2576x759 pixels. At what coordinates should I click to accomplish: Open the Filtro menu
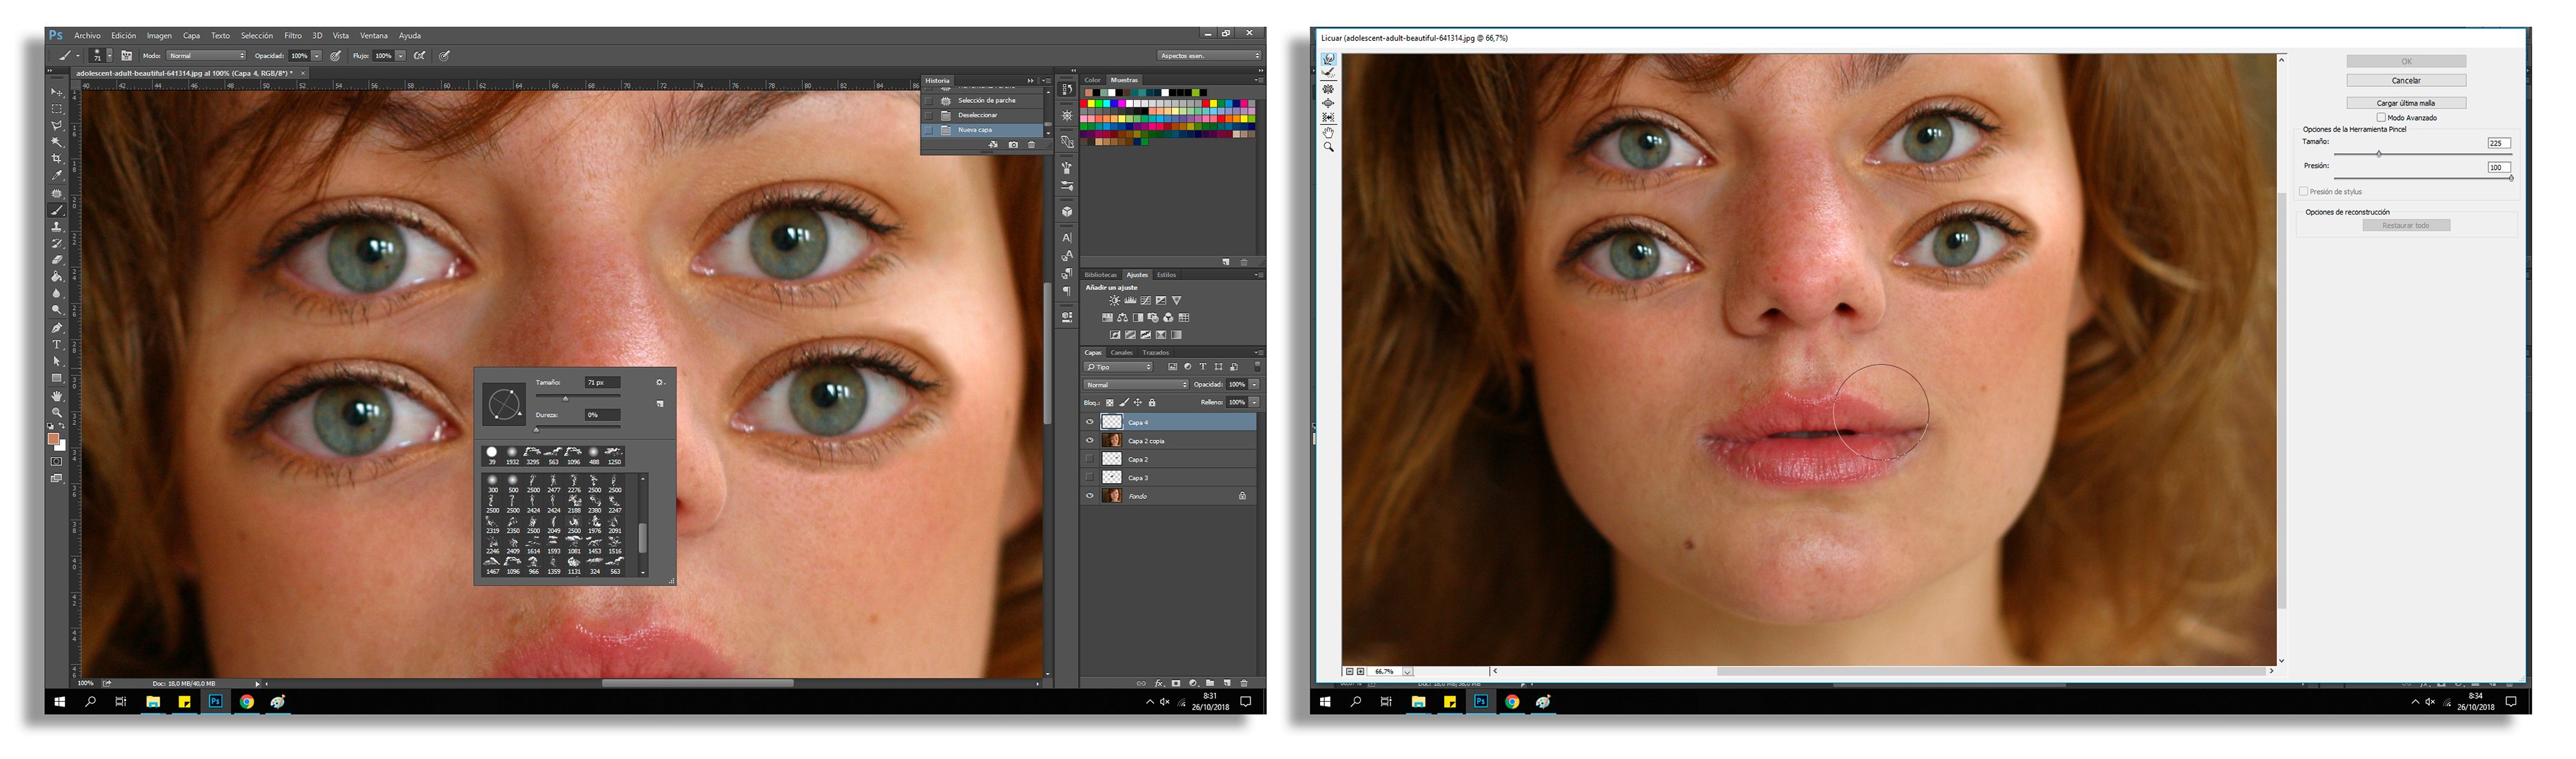pos(293,36)
